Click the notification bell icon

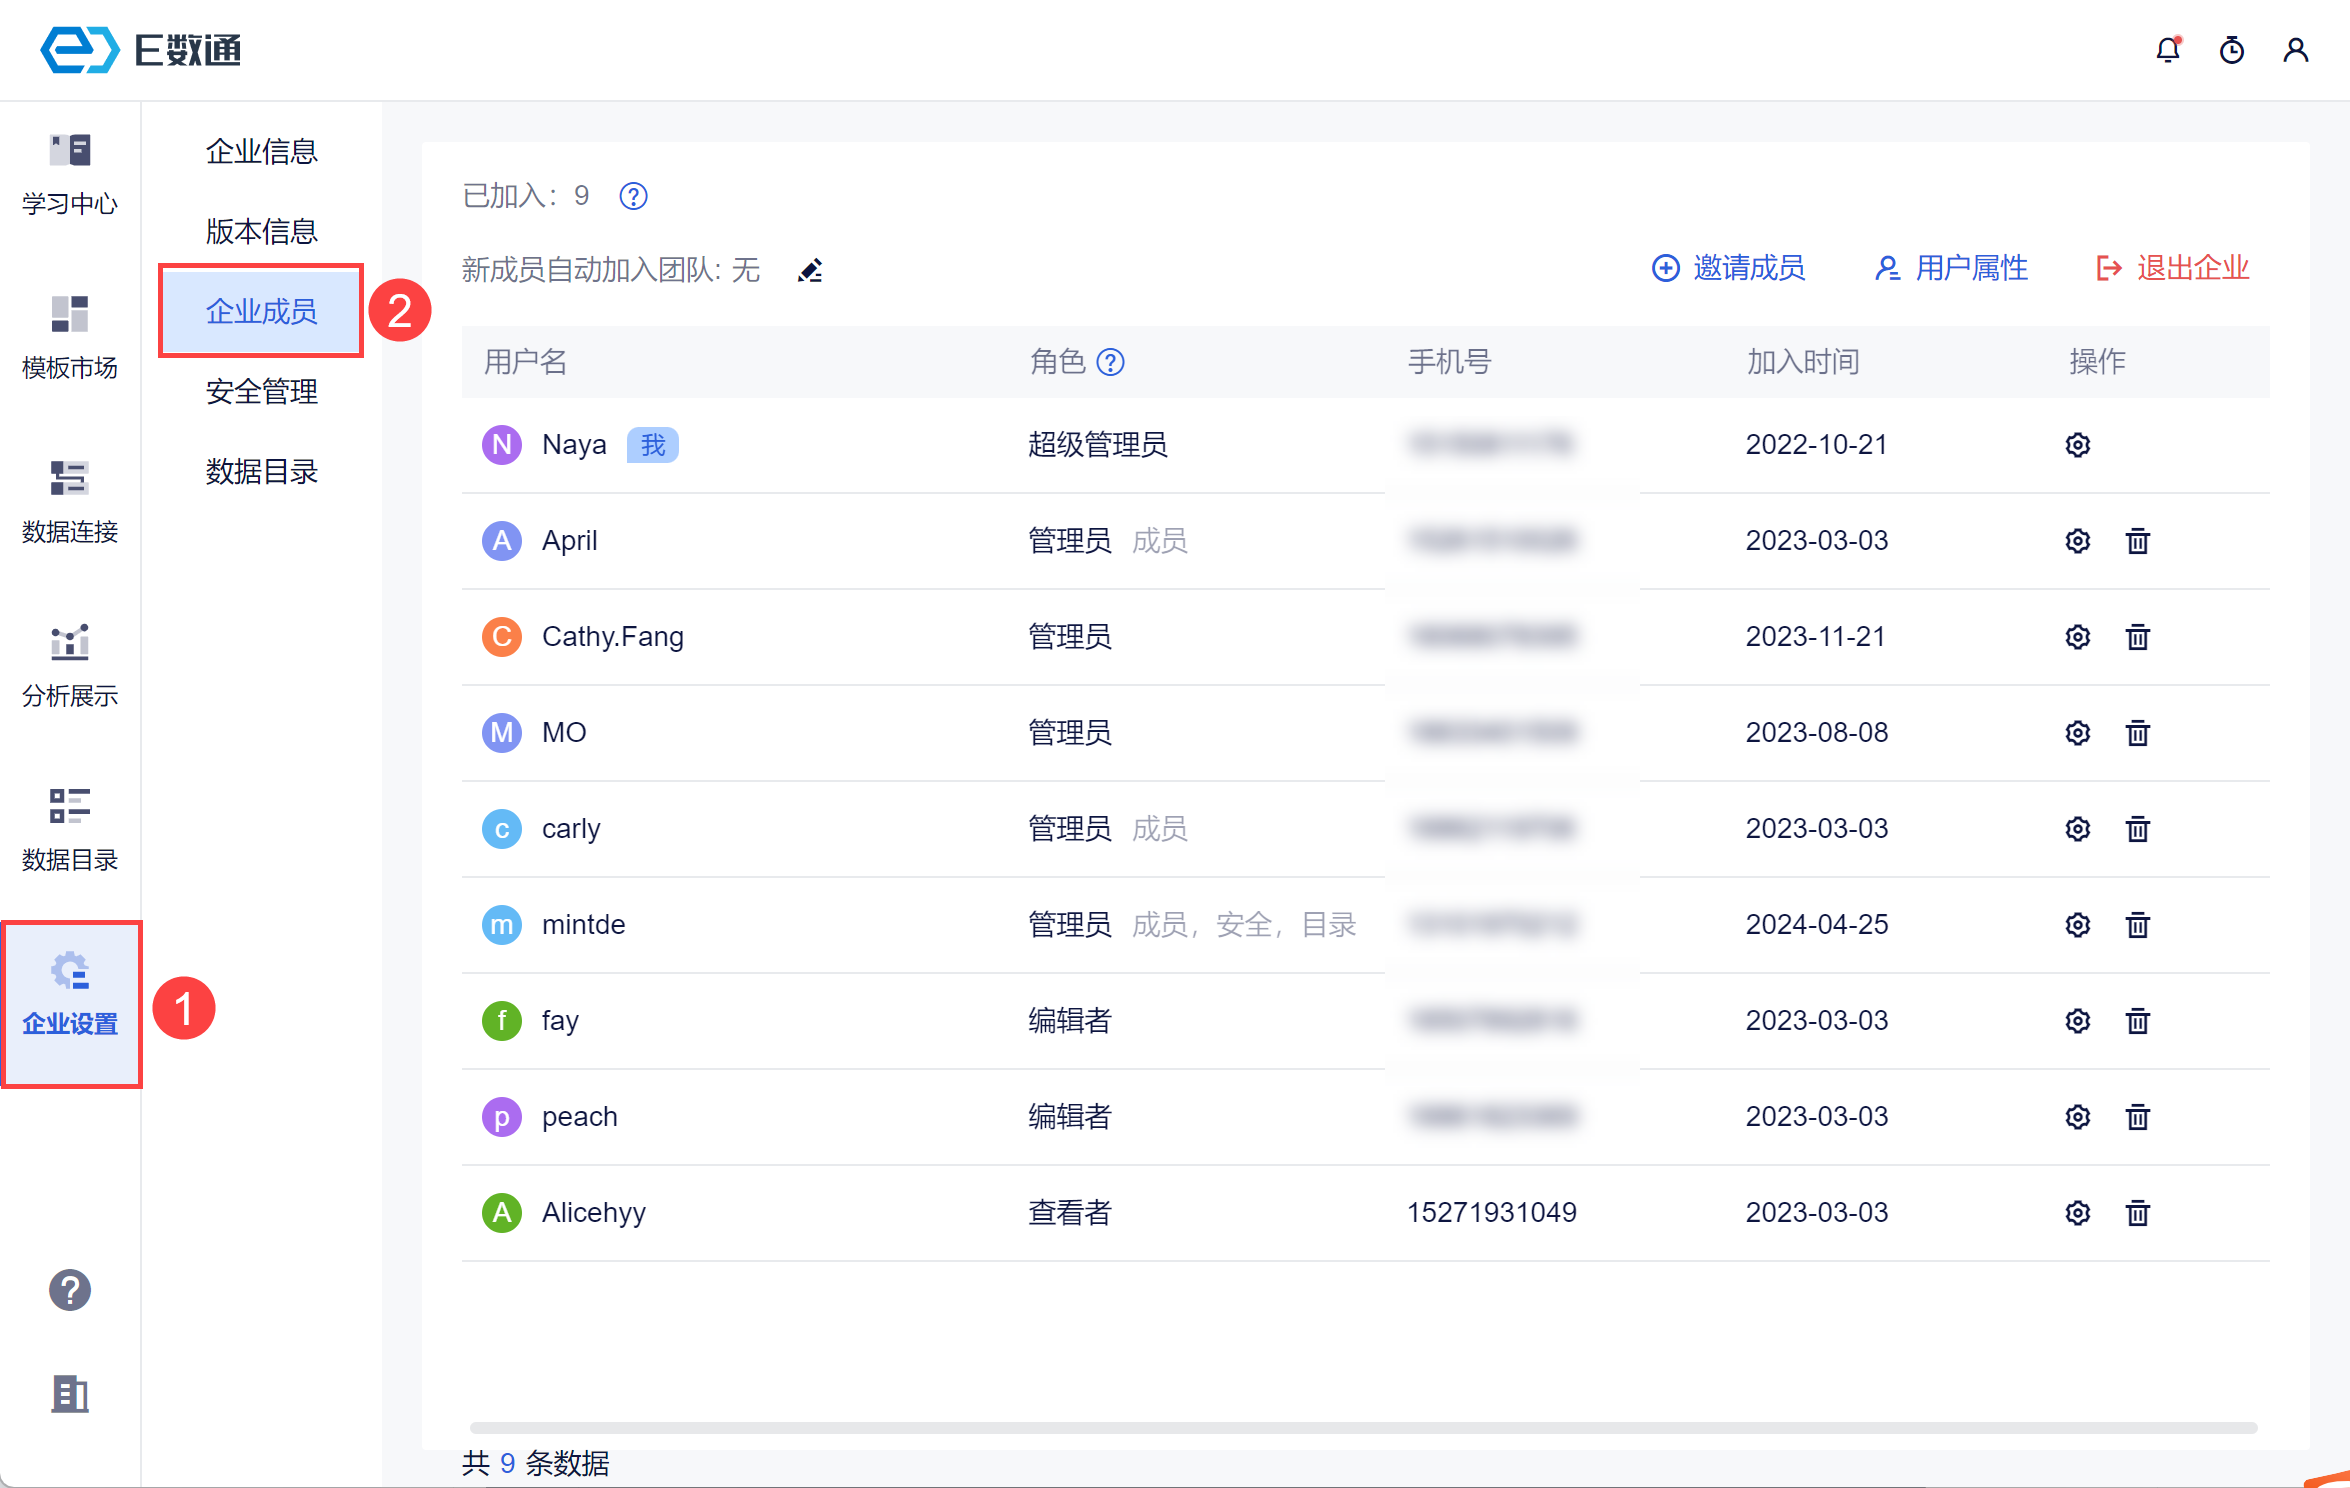click(x=2167, y=50)
